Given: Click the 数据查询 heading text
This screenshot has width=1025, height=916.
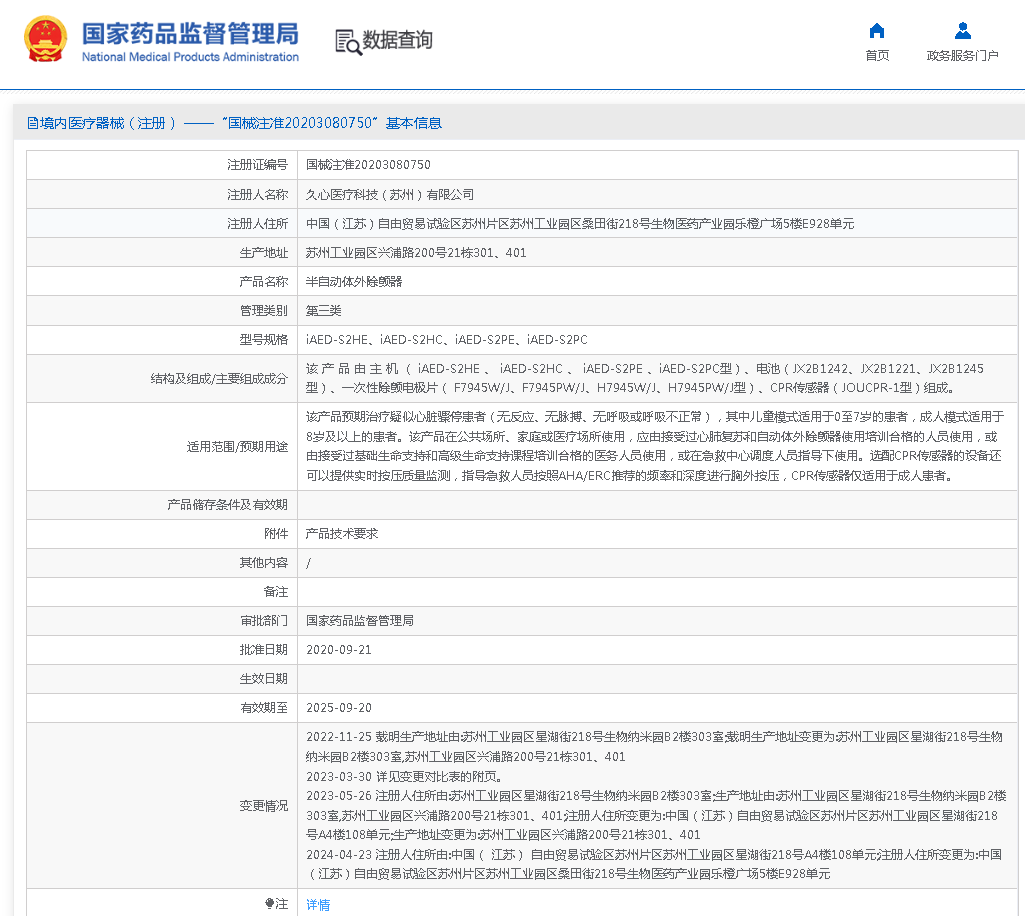Looking at the screenshot, I should (x=397, y=41).
